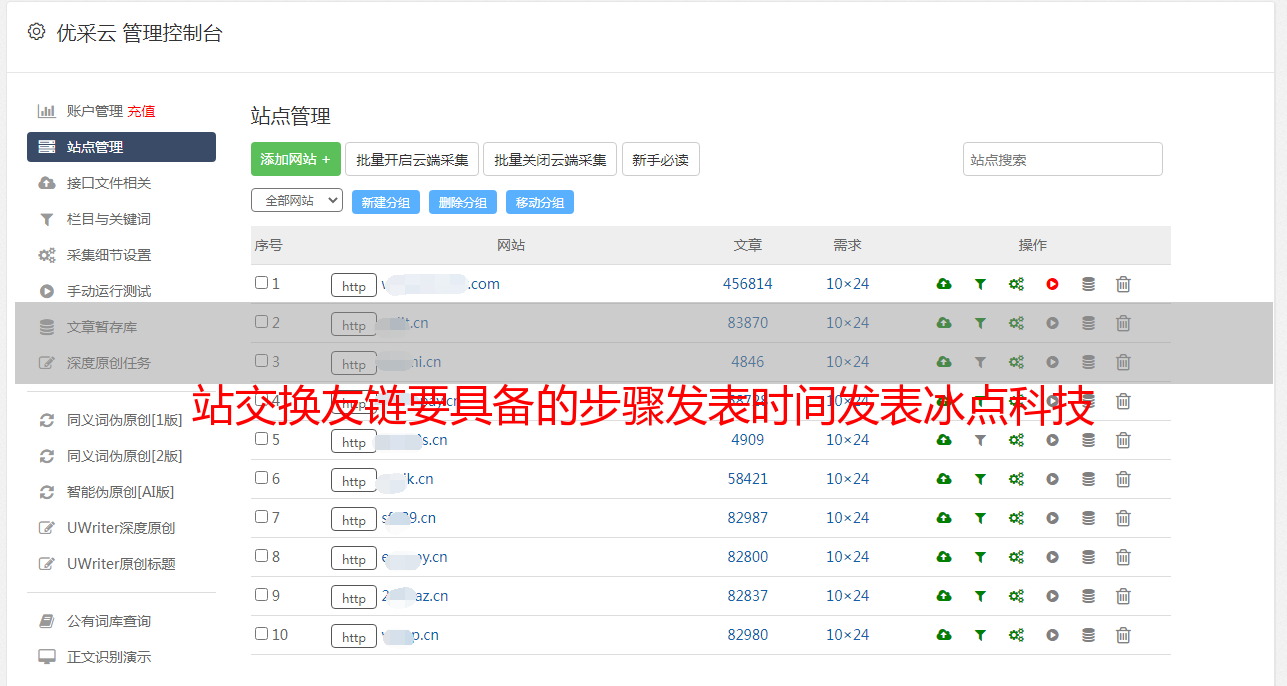Click play icon in row 10

(x=1052, y=635)
